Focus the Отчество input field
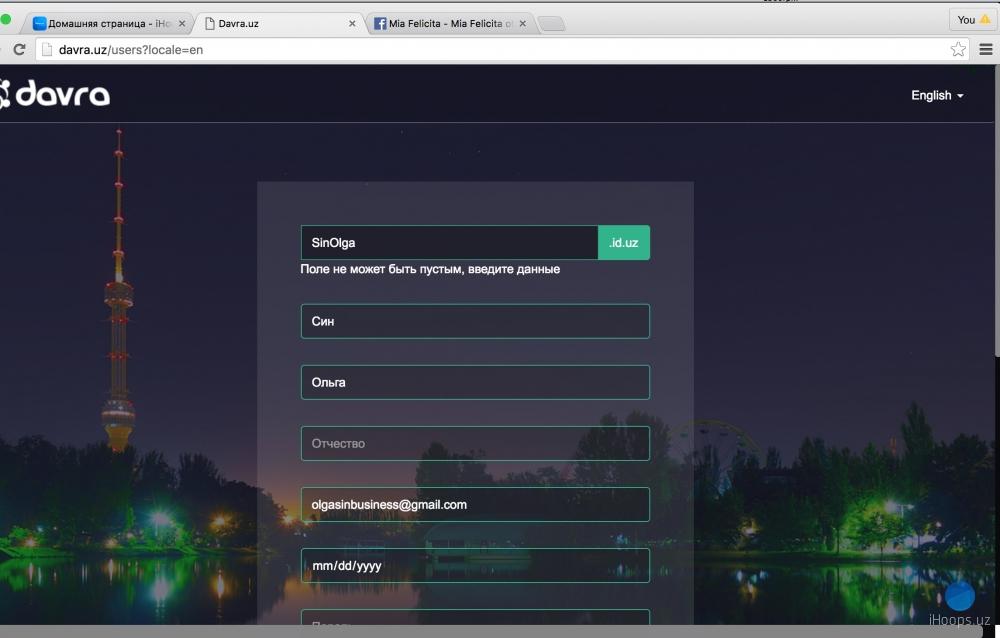The image size is (1000, 638). (475, 443)
